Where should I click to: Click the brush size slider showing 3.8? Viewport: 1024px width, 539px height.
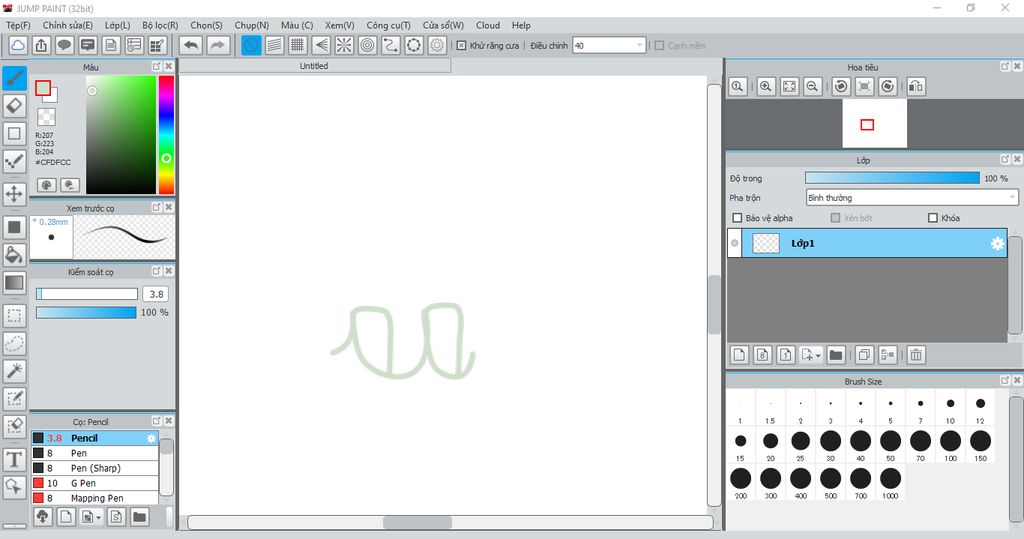click(87, 294)
